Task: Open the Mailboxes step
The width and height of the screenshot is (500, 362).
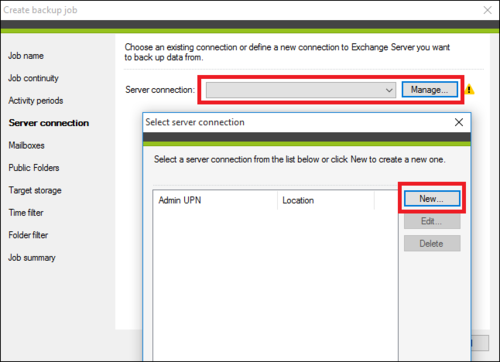Action: [x=26, y=145]
